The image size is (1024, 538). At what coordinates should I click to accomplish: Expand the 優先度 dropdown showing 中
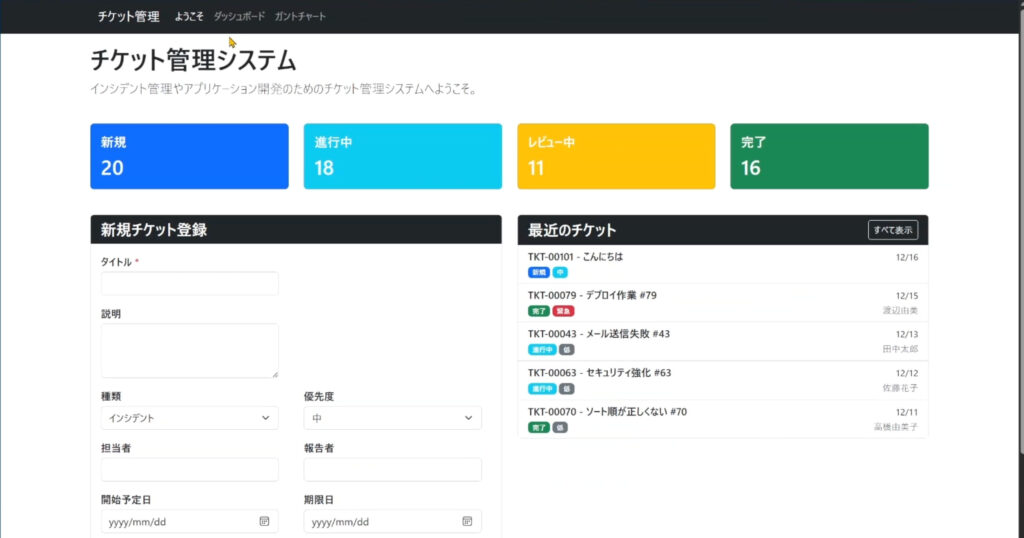coord(392,418)
